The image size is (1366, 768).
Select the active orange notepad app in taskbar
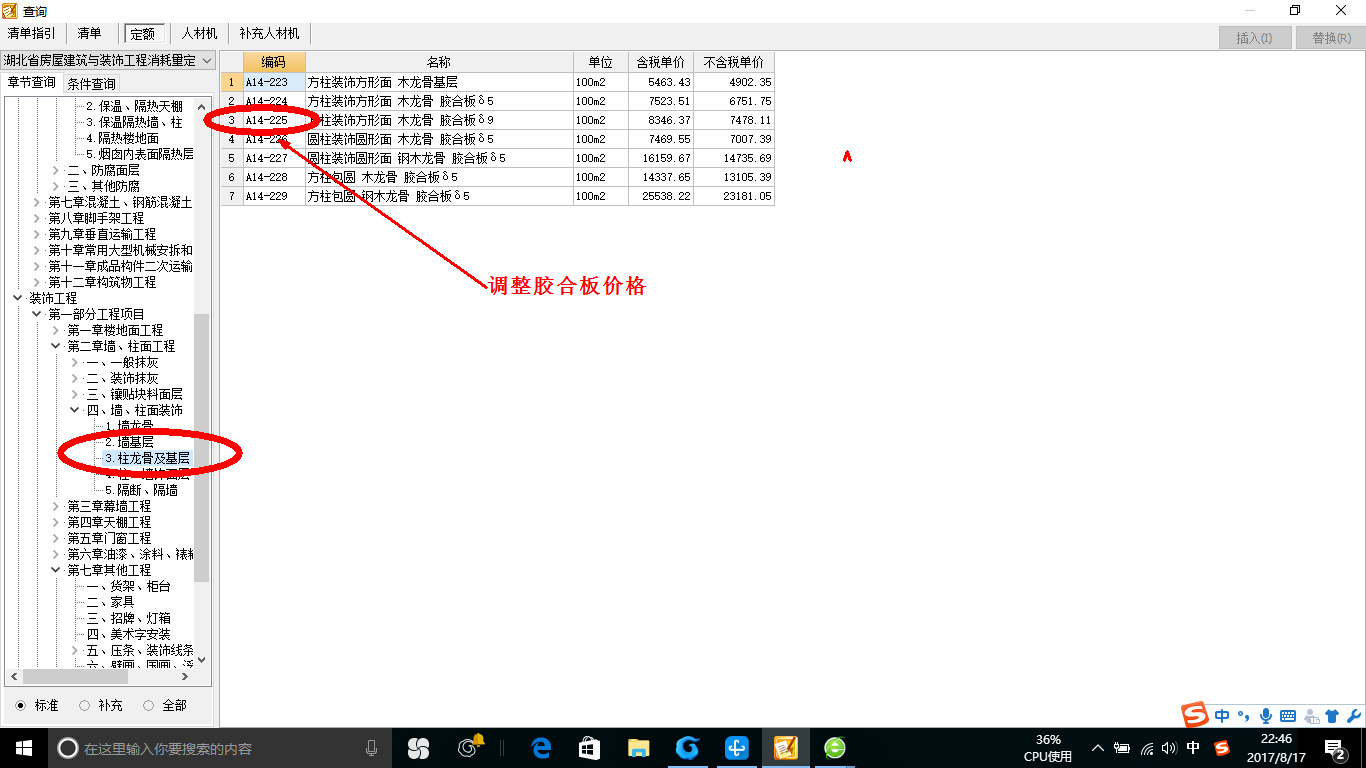click(785, 748)
